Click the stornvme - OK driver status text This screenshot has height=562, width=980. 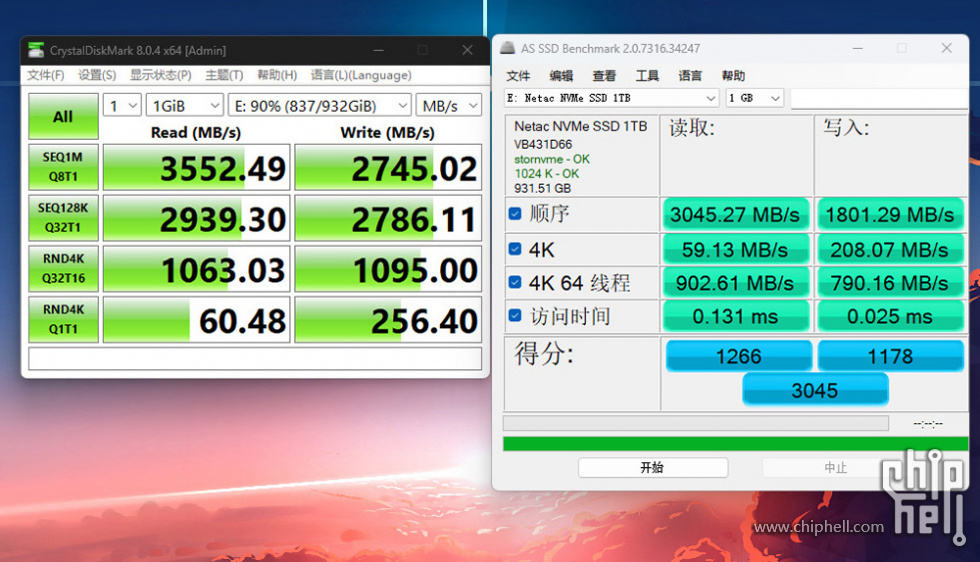[x=552, y=159]
